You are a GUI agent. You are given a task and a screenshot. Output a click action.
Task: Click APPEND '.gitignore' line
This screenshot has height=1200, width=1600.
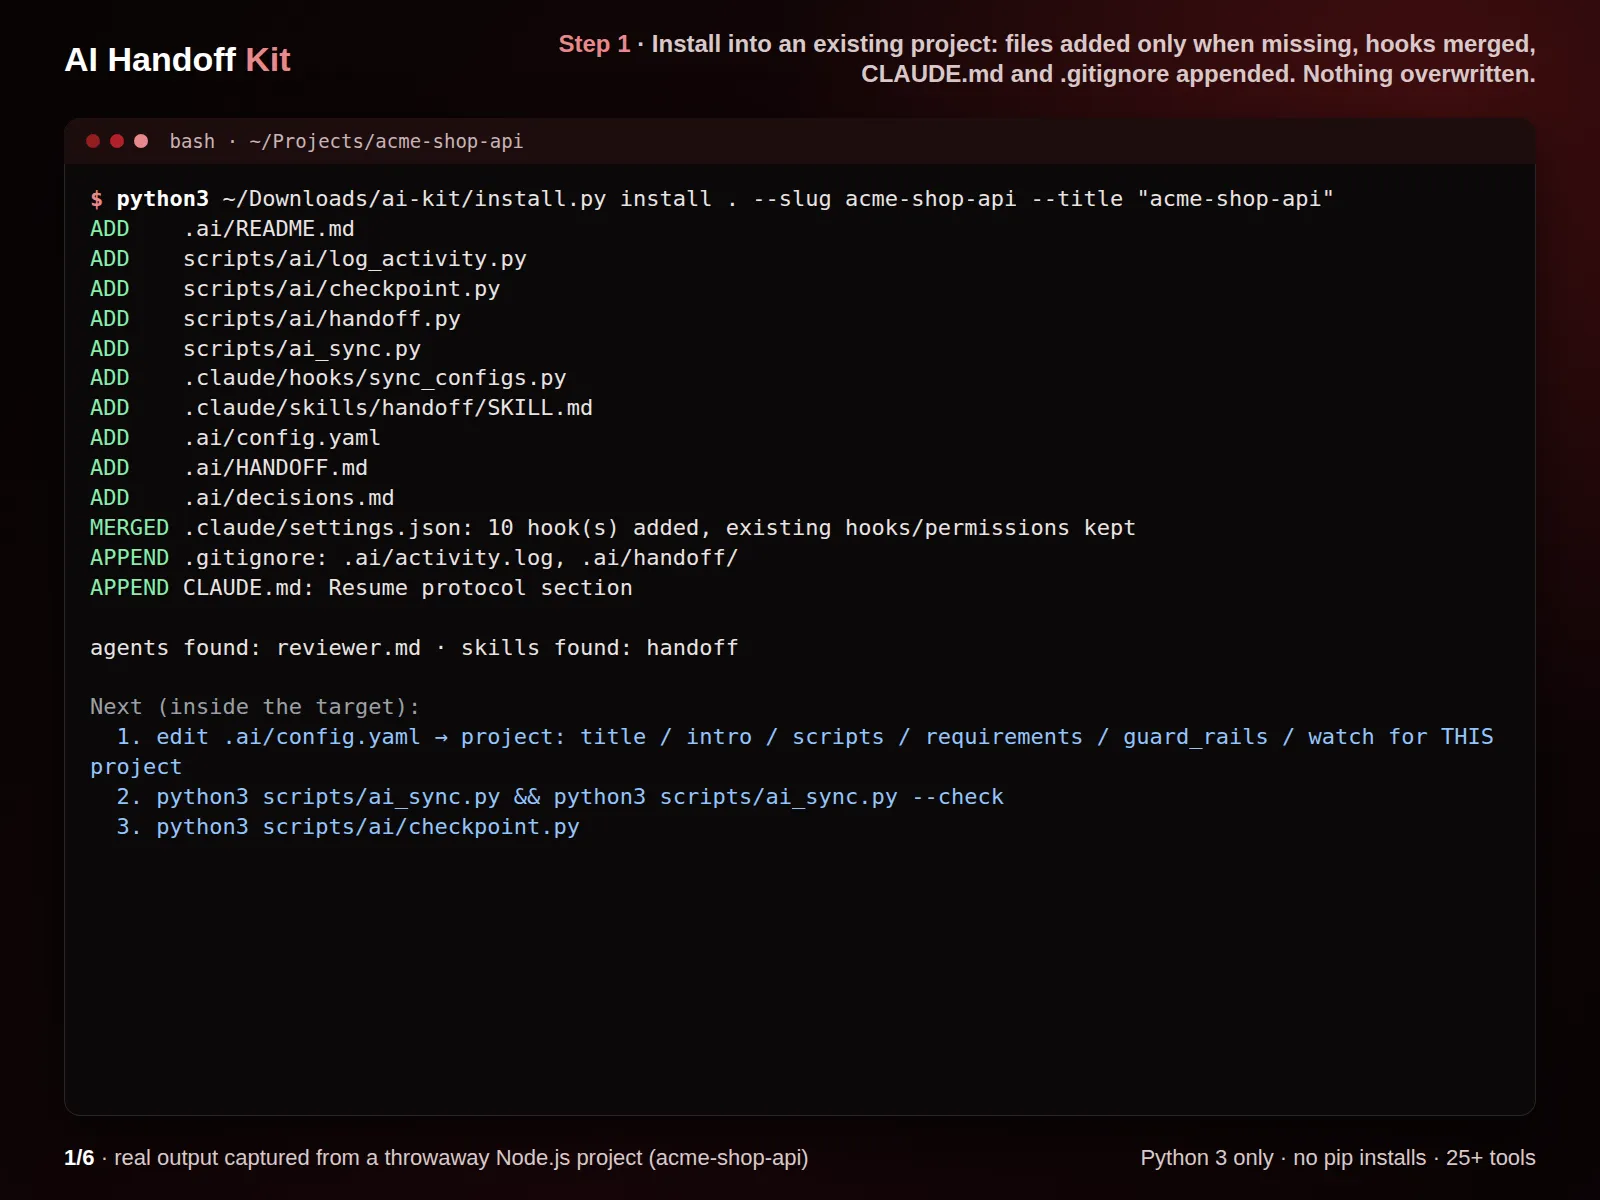pyautogui.click(x=414, y=558)
